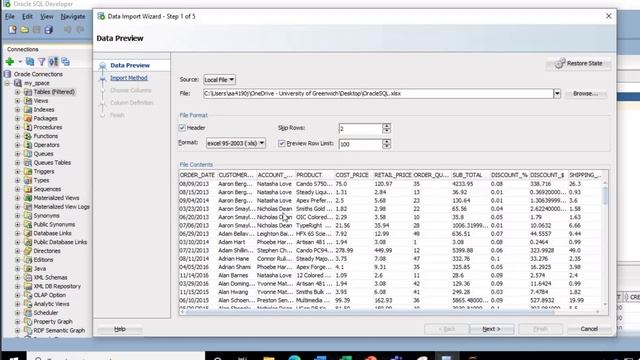This screenshot has width=640, height=360.
Task: Expand the Editions node
Action: pos(18,260)
